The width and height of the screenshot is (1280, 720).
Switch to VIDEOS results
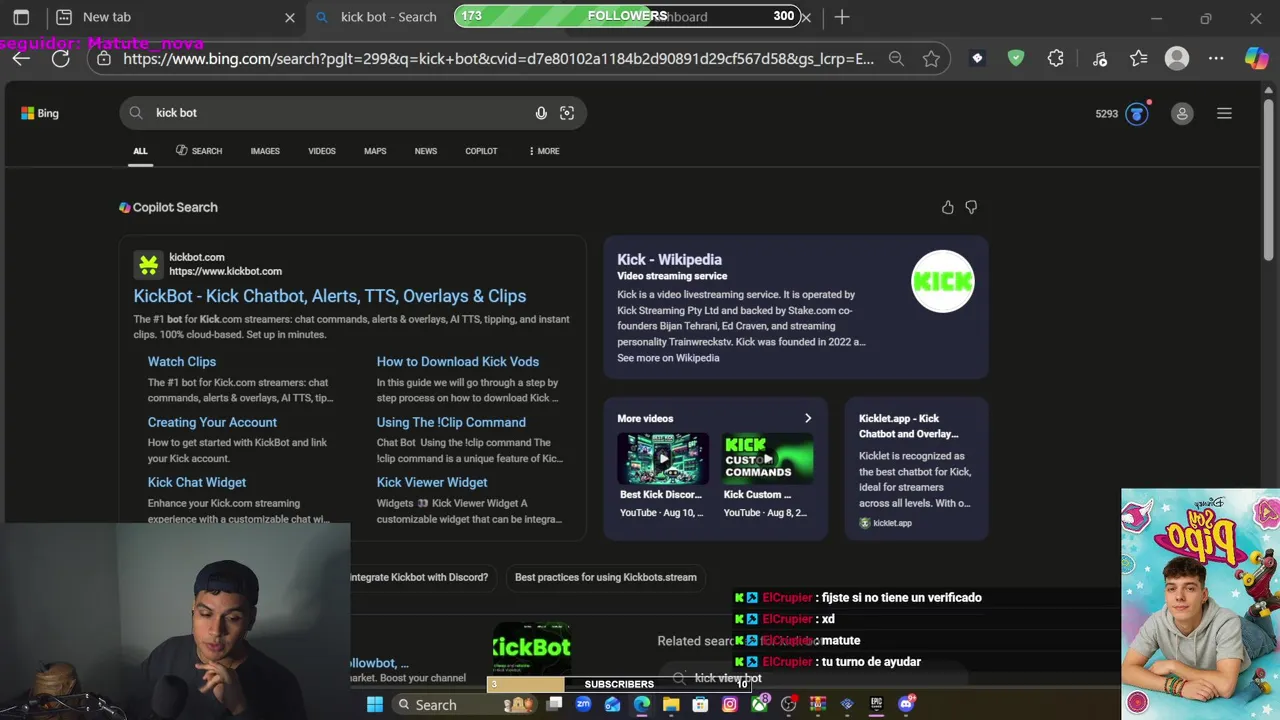coord(322,151)
